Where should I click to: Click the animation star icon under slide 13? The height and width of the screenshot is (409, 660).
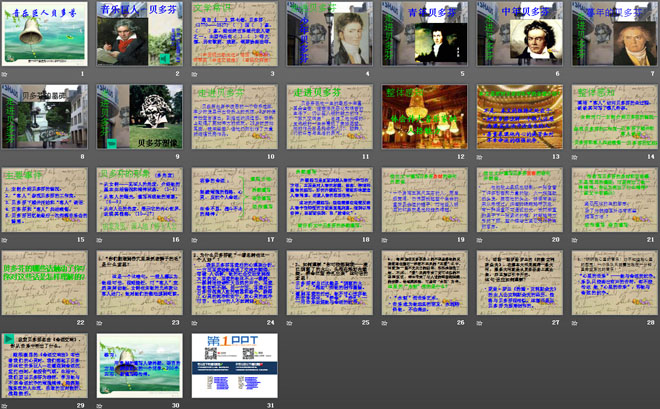479,157
